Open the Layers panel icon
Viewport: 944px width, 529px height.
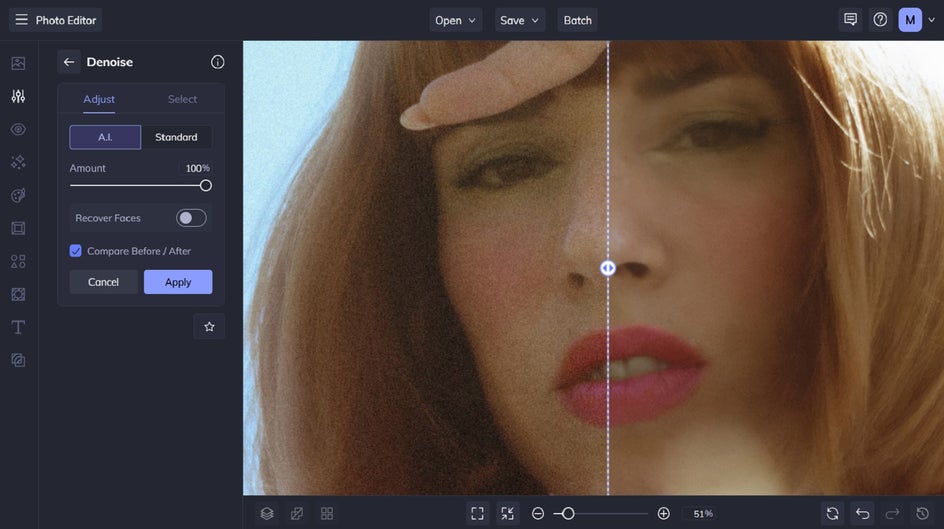pos(267,513)
